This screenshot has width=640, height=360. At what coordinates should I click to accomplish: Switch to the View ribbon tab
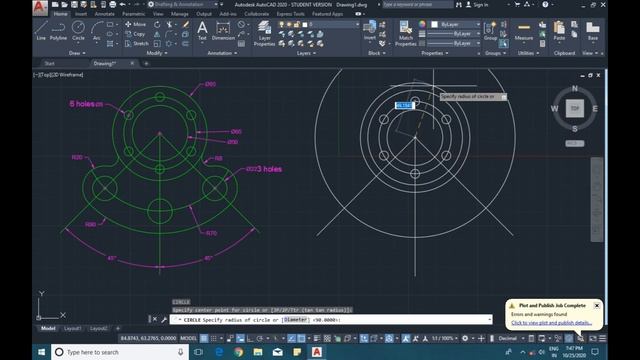point(158,14)
